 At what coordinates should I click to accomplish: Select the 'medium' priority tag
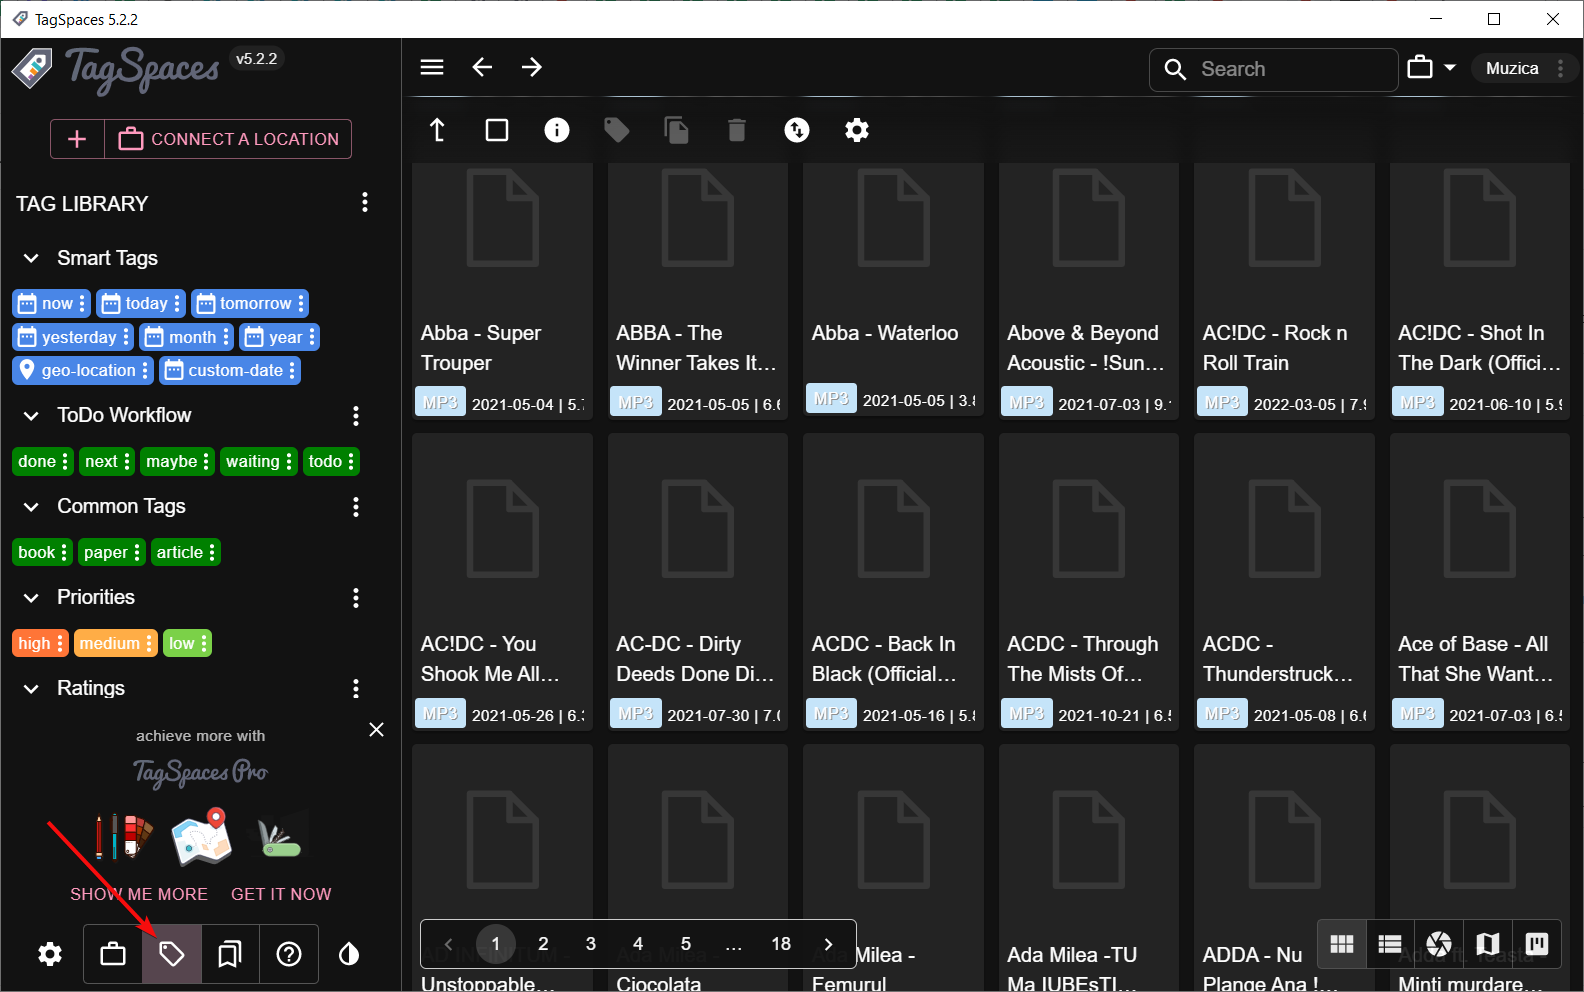(x=116, y=643)
